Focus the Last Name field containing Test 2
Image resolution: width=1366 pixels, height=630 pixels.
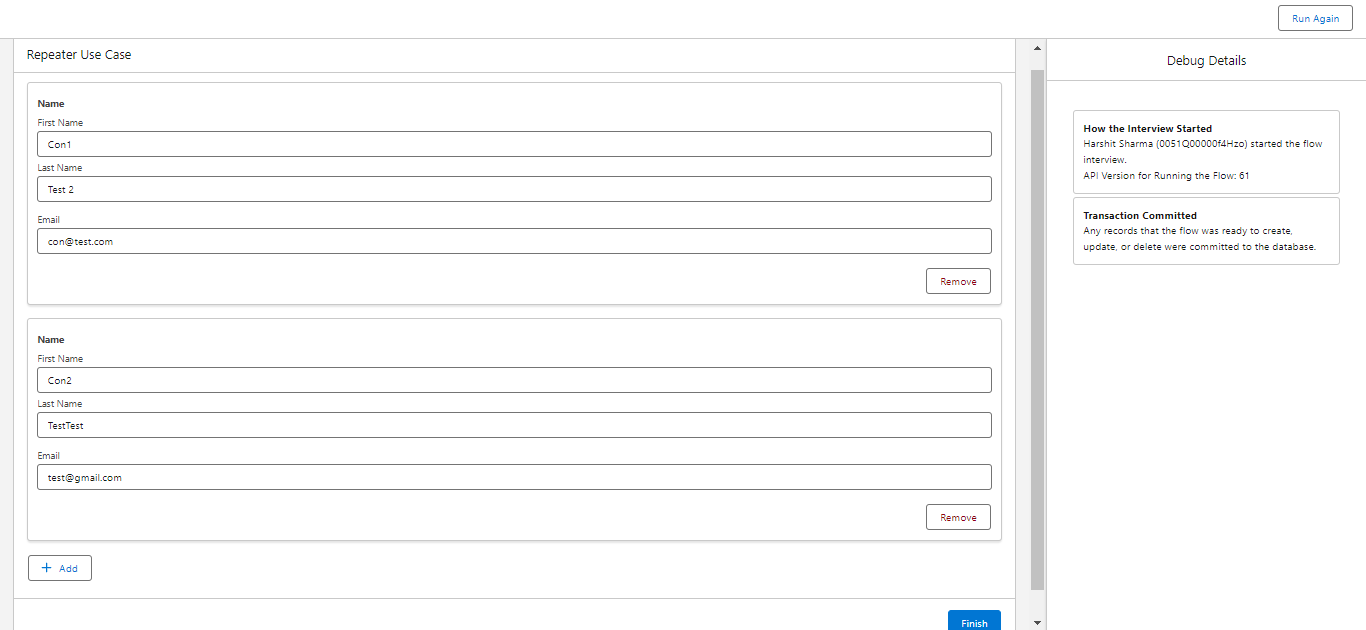pos(514,189)
